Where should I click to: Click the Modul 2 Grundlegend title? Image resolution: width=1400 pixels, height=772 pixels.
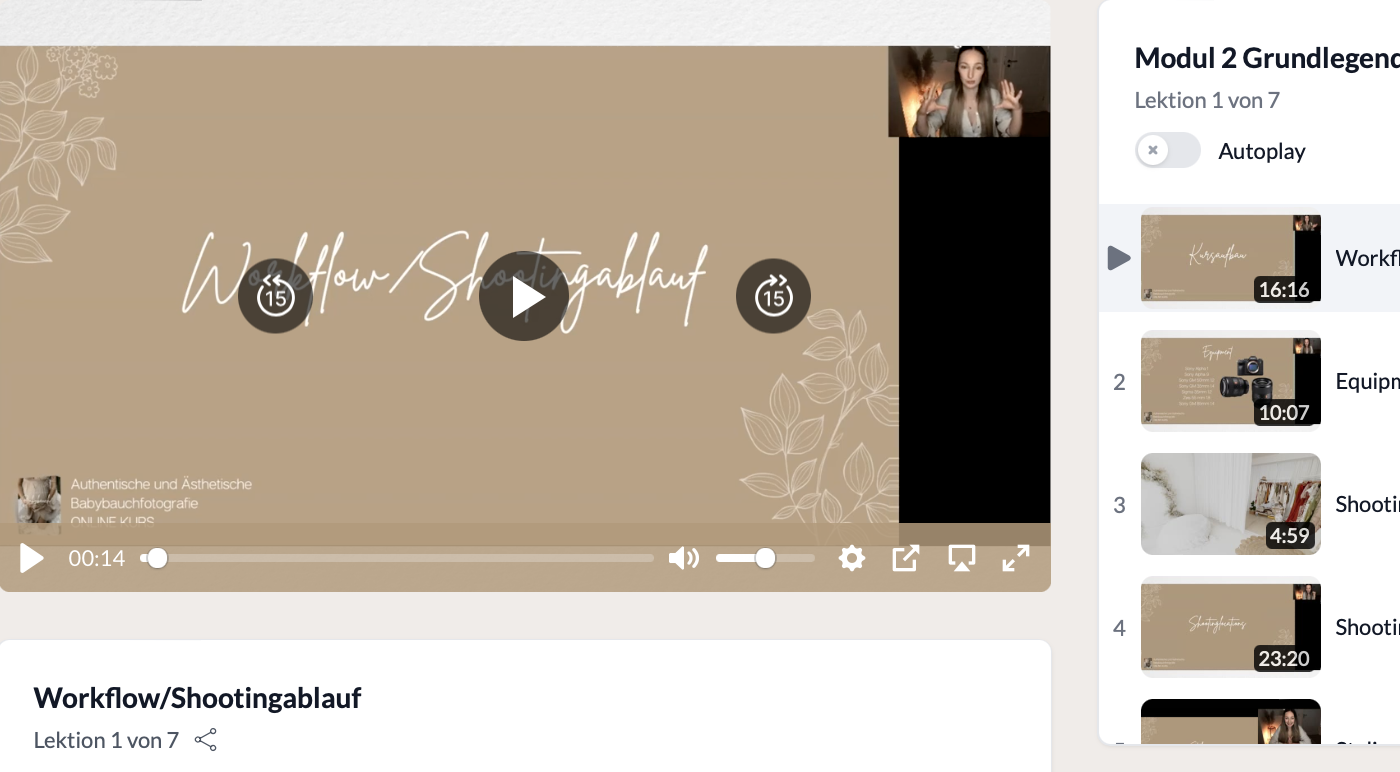click(x=1267, y=58)
